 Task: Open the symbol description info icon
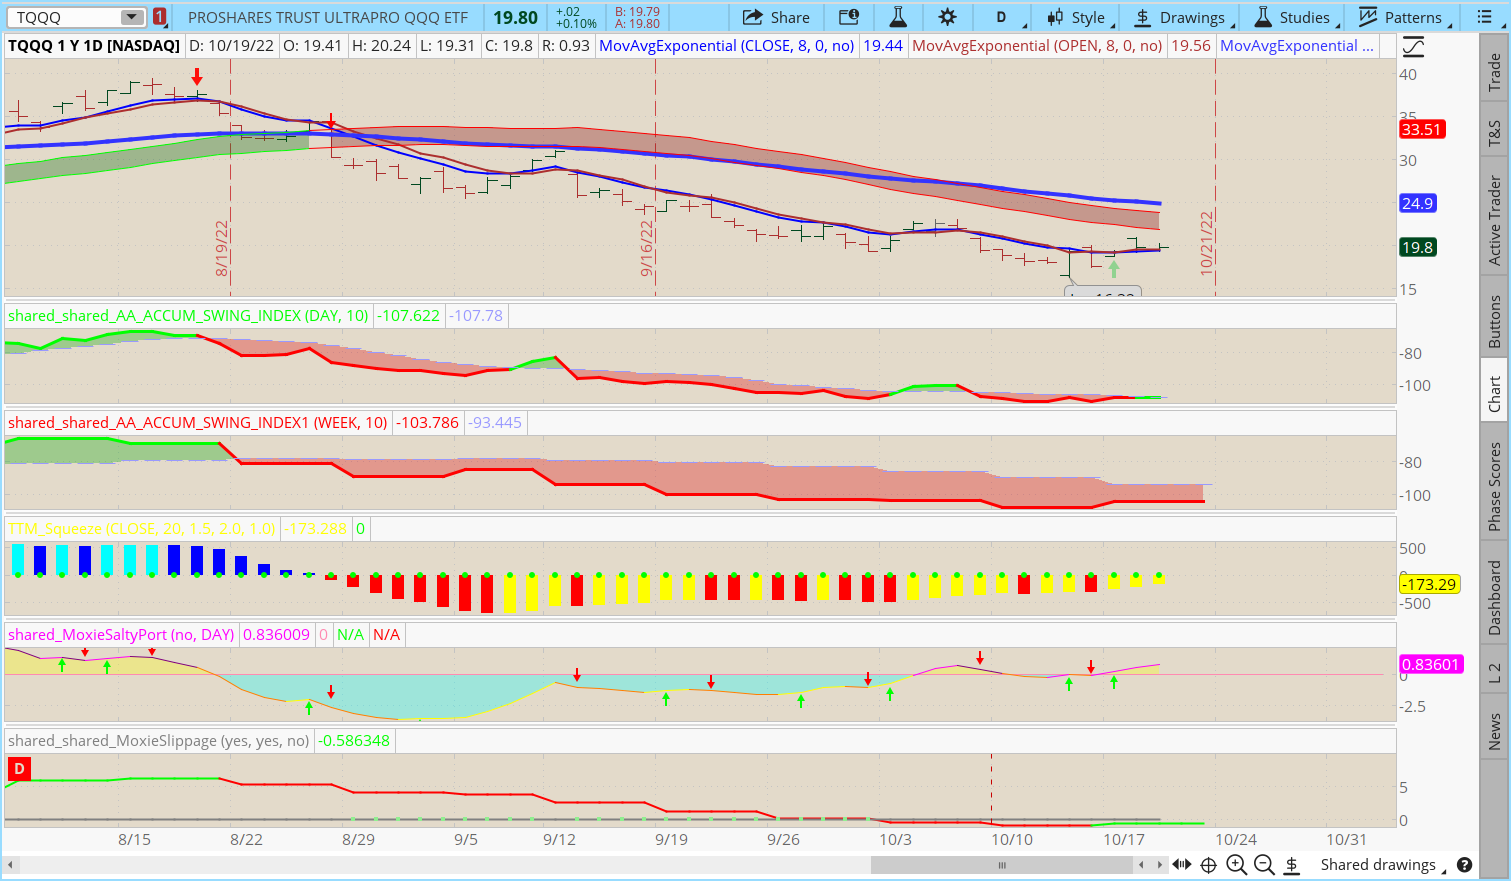pos(848,17)
